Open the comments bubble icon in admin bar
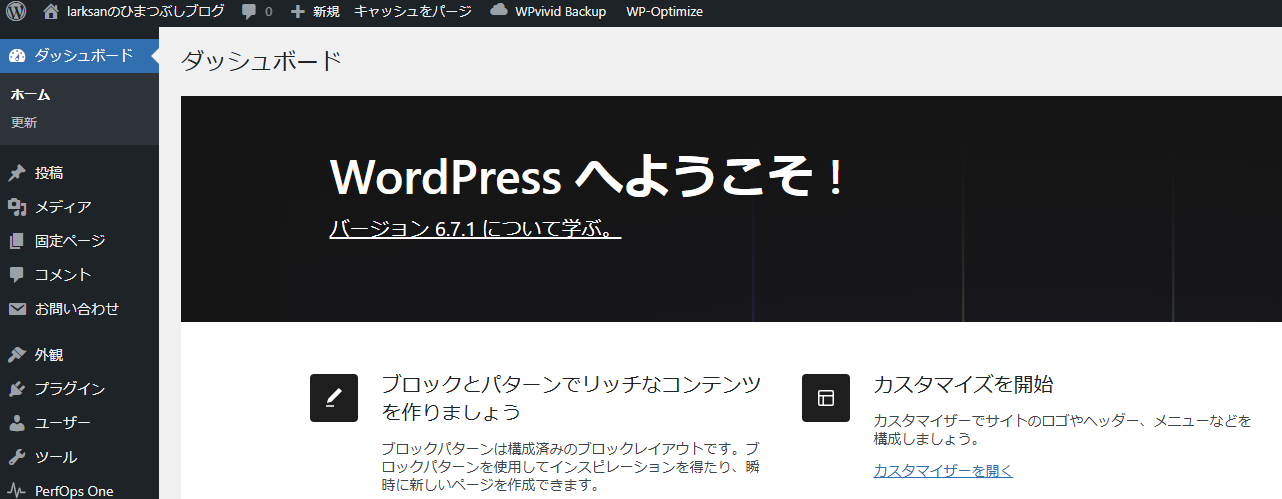This screenshot has width=1282, height=499. [x=249, y=12]
